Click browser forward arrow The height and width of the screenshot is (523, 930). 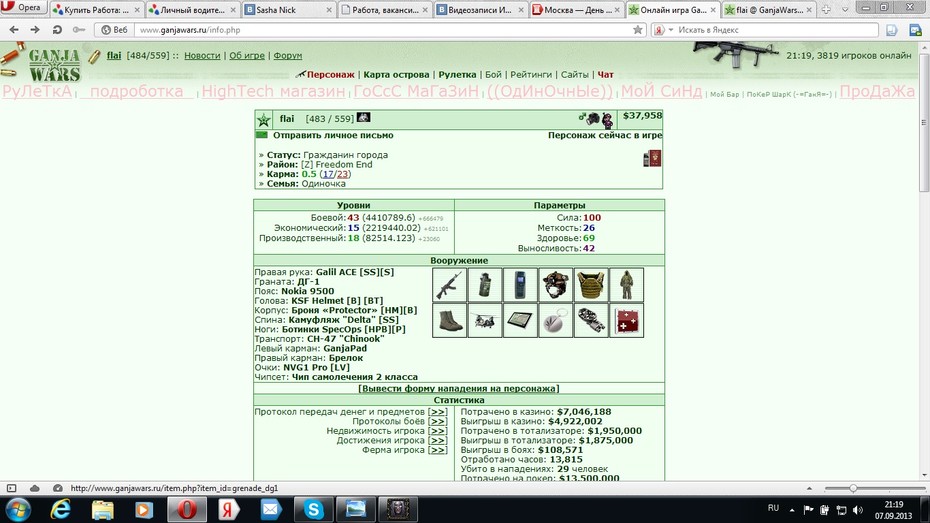tap(35, 30)
